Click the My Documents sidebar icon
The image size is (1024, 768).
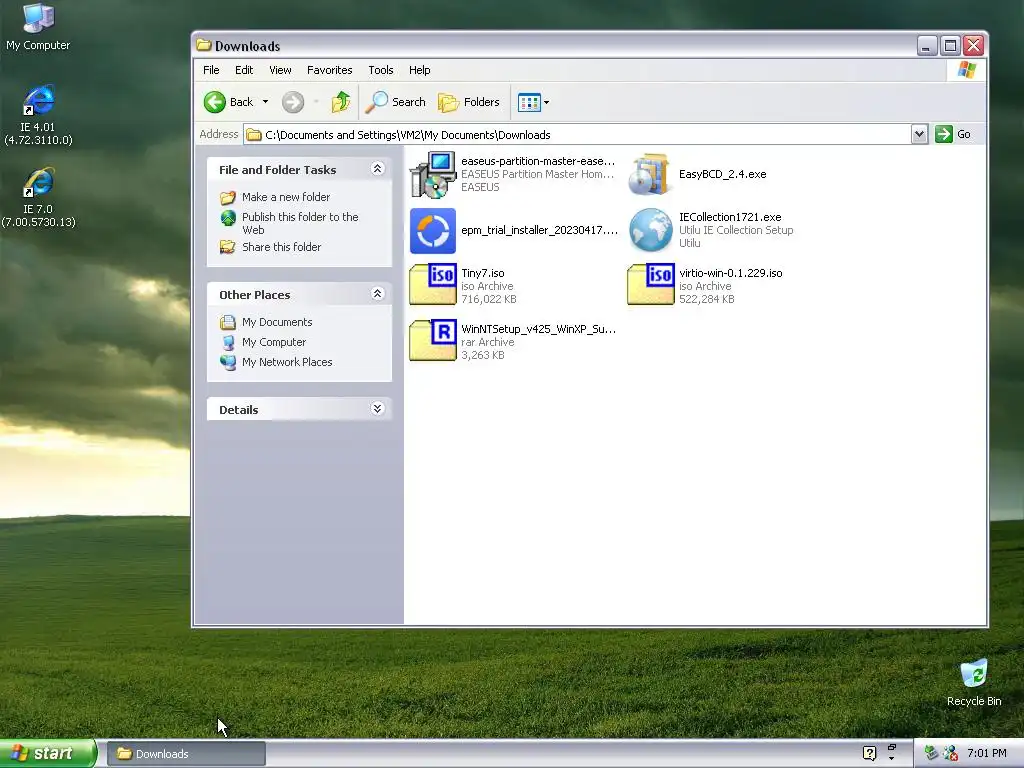pos(227,322)
